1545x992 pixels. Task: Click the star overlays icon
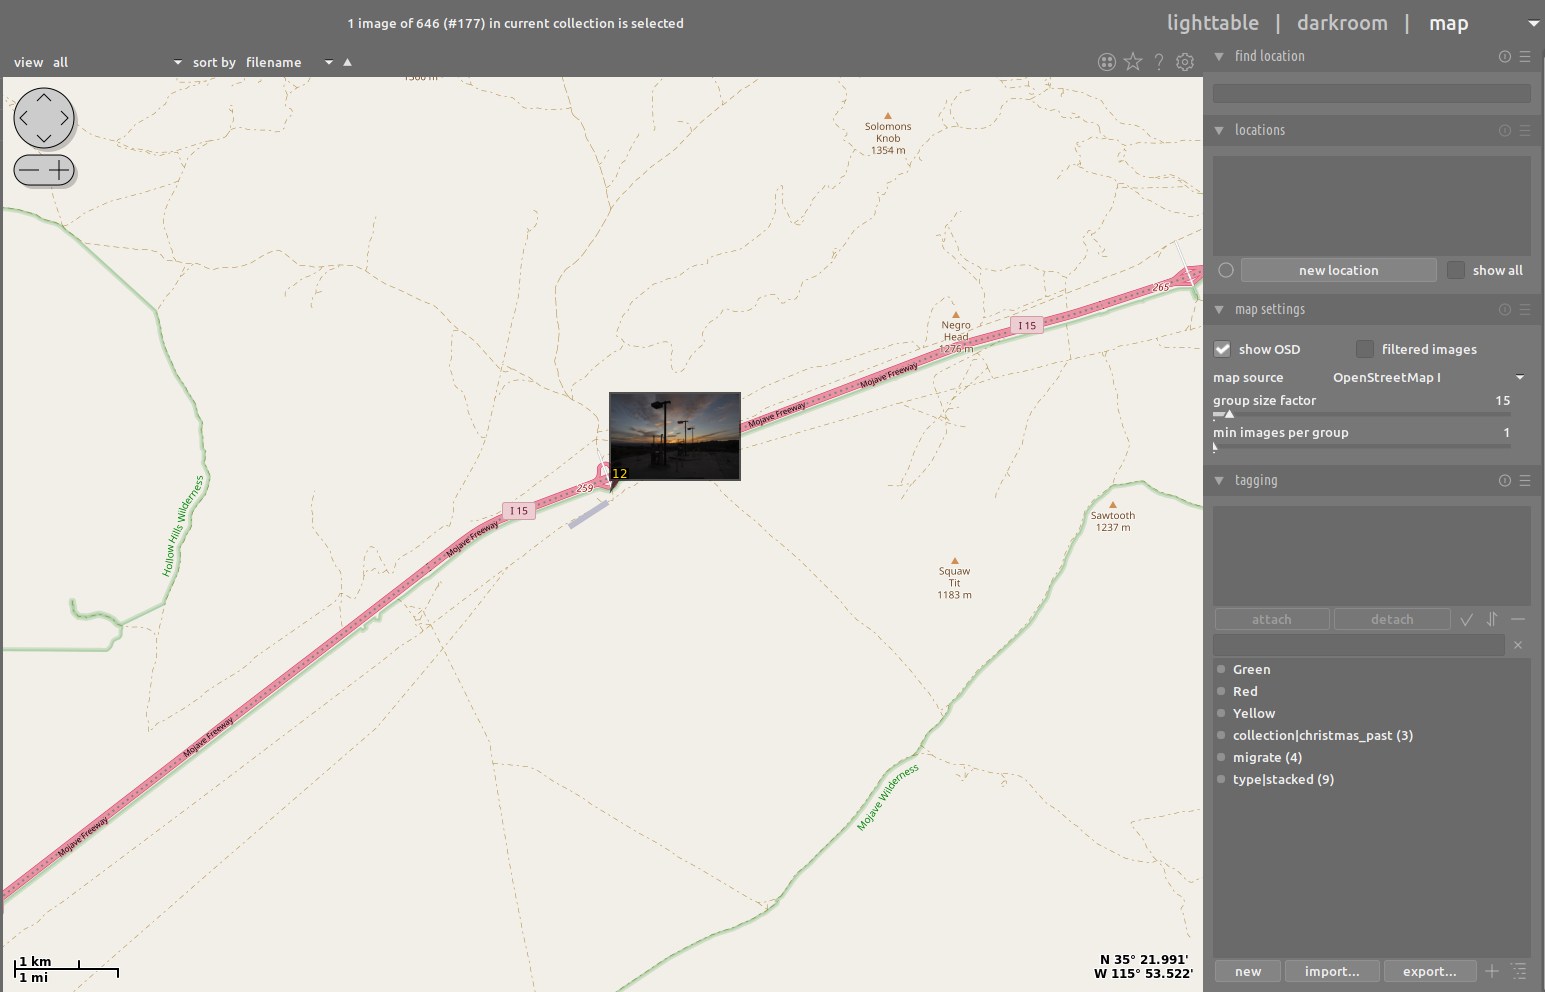1132,62
